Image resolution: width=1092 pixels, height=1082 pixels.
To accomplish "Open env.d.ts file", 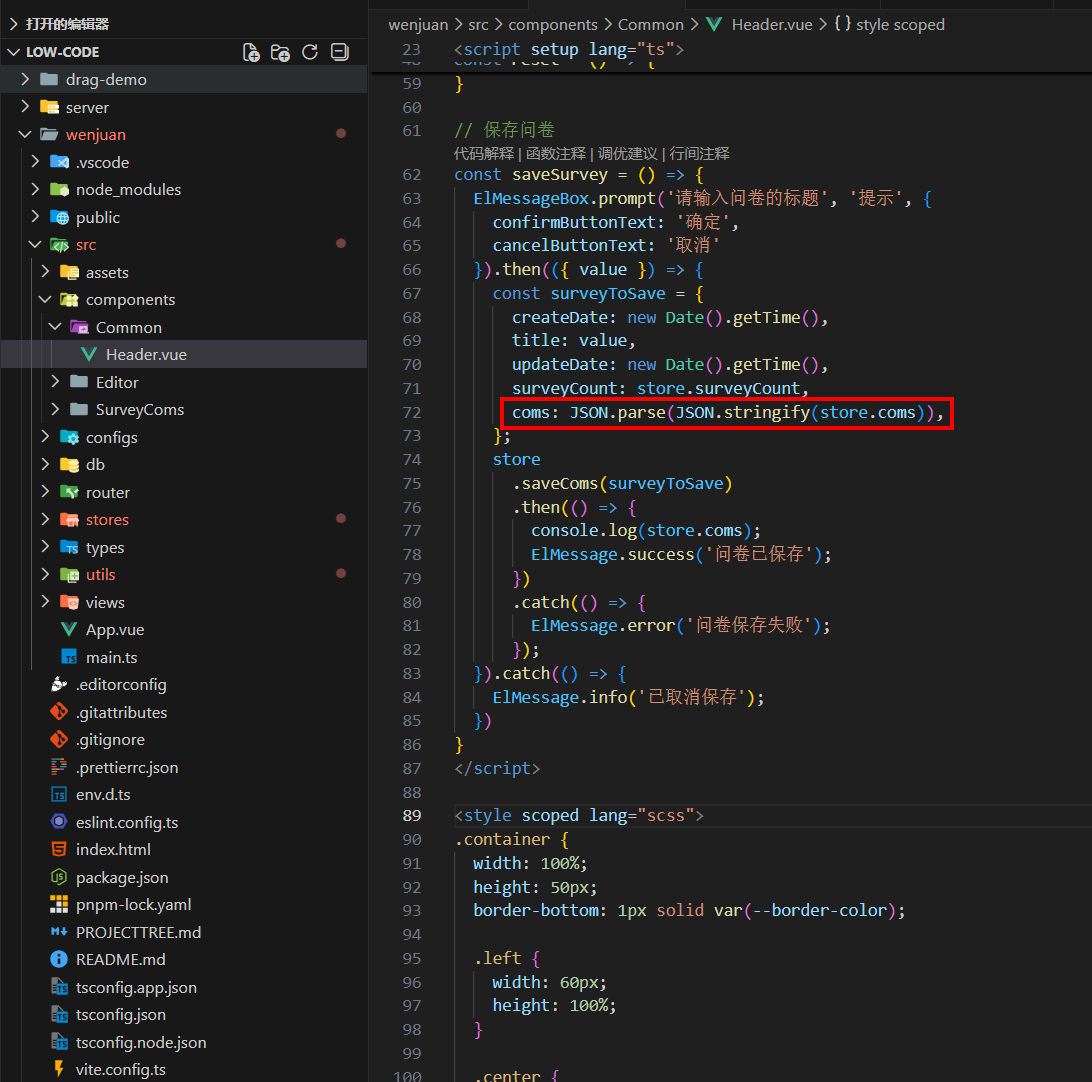I will [103, 794].
